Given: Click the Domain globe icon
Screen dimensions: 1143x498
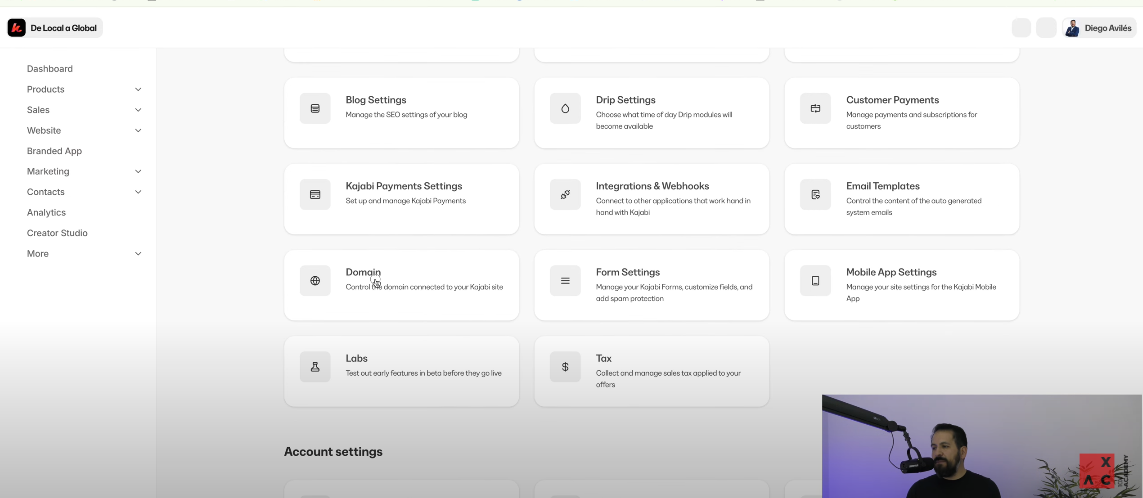Looking at the screenshot, I should point(315,280).
